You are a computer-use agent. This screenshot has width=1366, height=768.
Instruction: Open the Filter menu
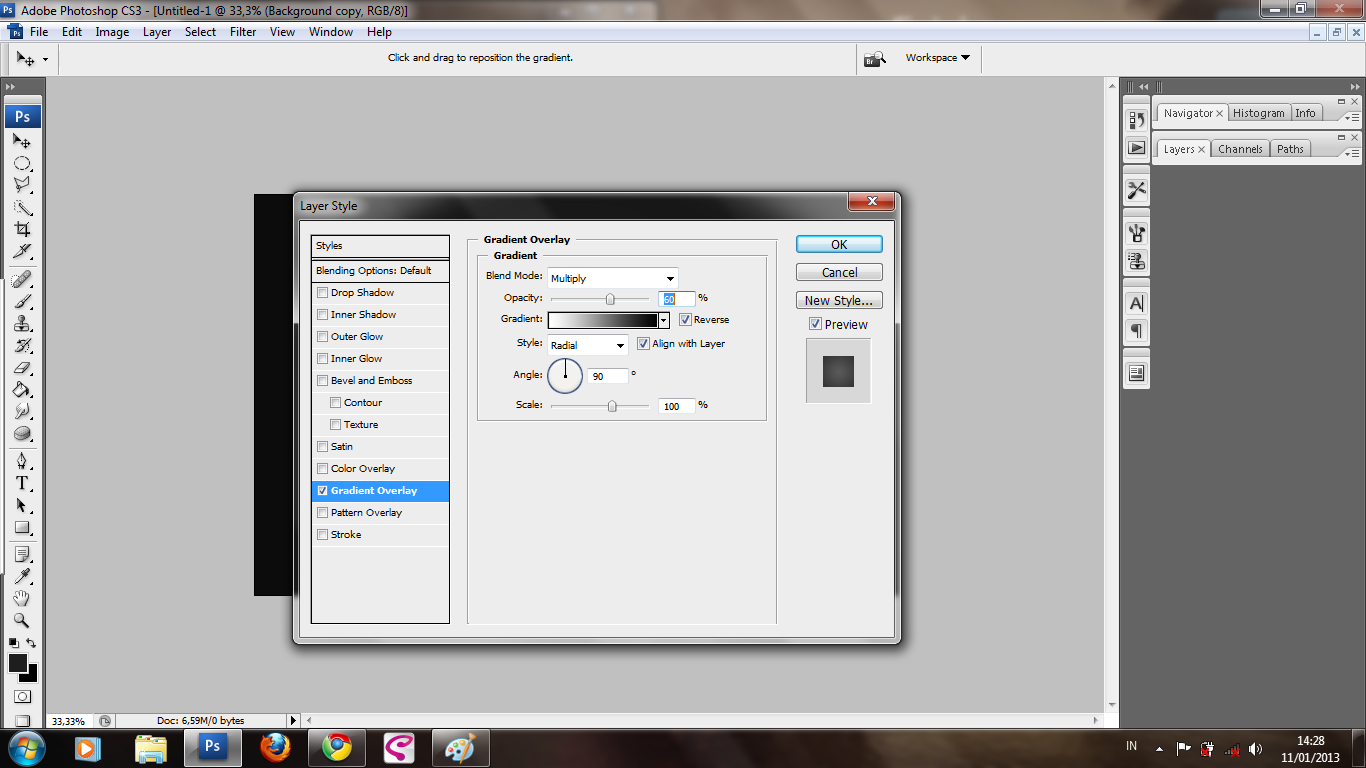243,32
